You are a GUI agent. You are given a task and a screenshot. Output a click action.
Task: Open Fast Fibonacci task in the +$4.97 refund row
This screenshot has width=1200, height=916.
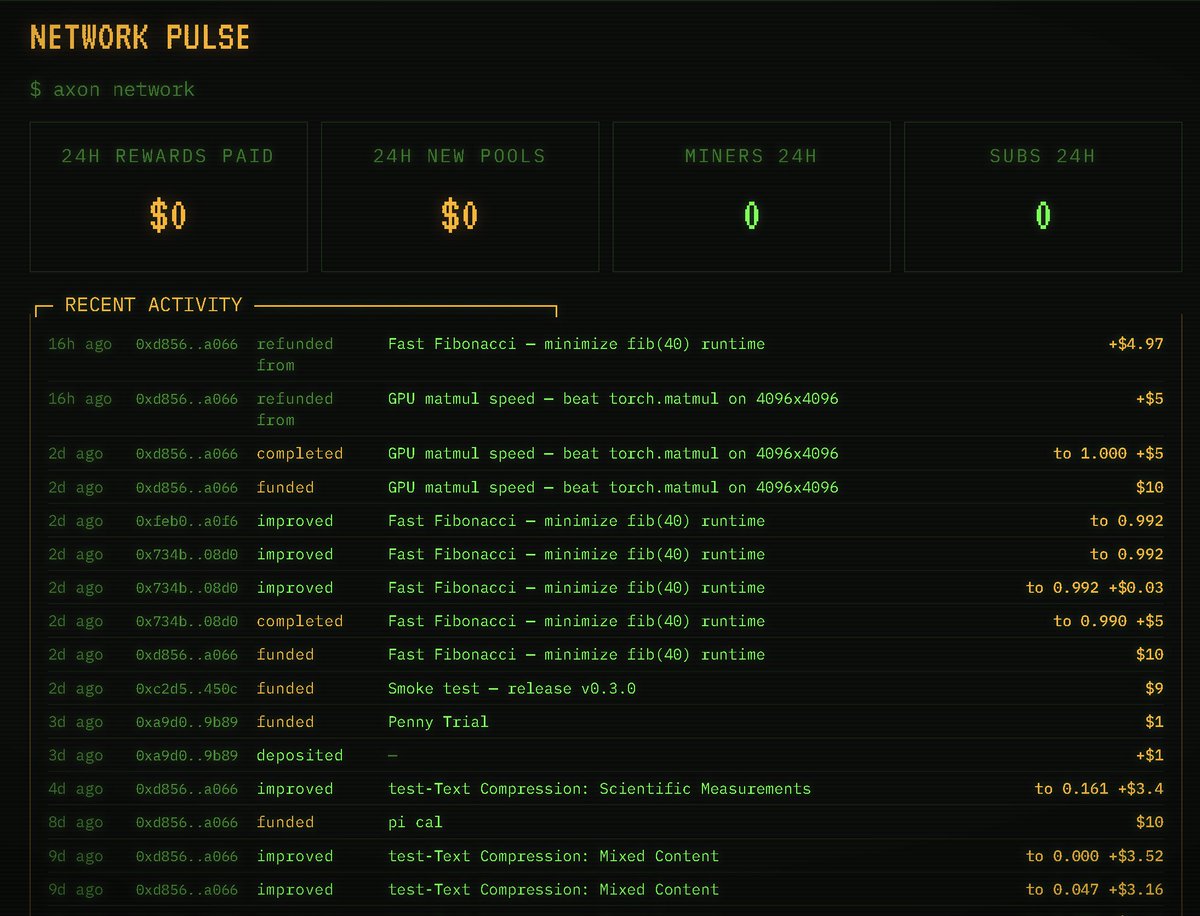(576, 344)
